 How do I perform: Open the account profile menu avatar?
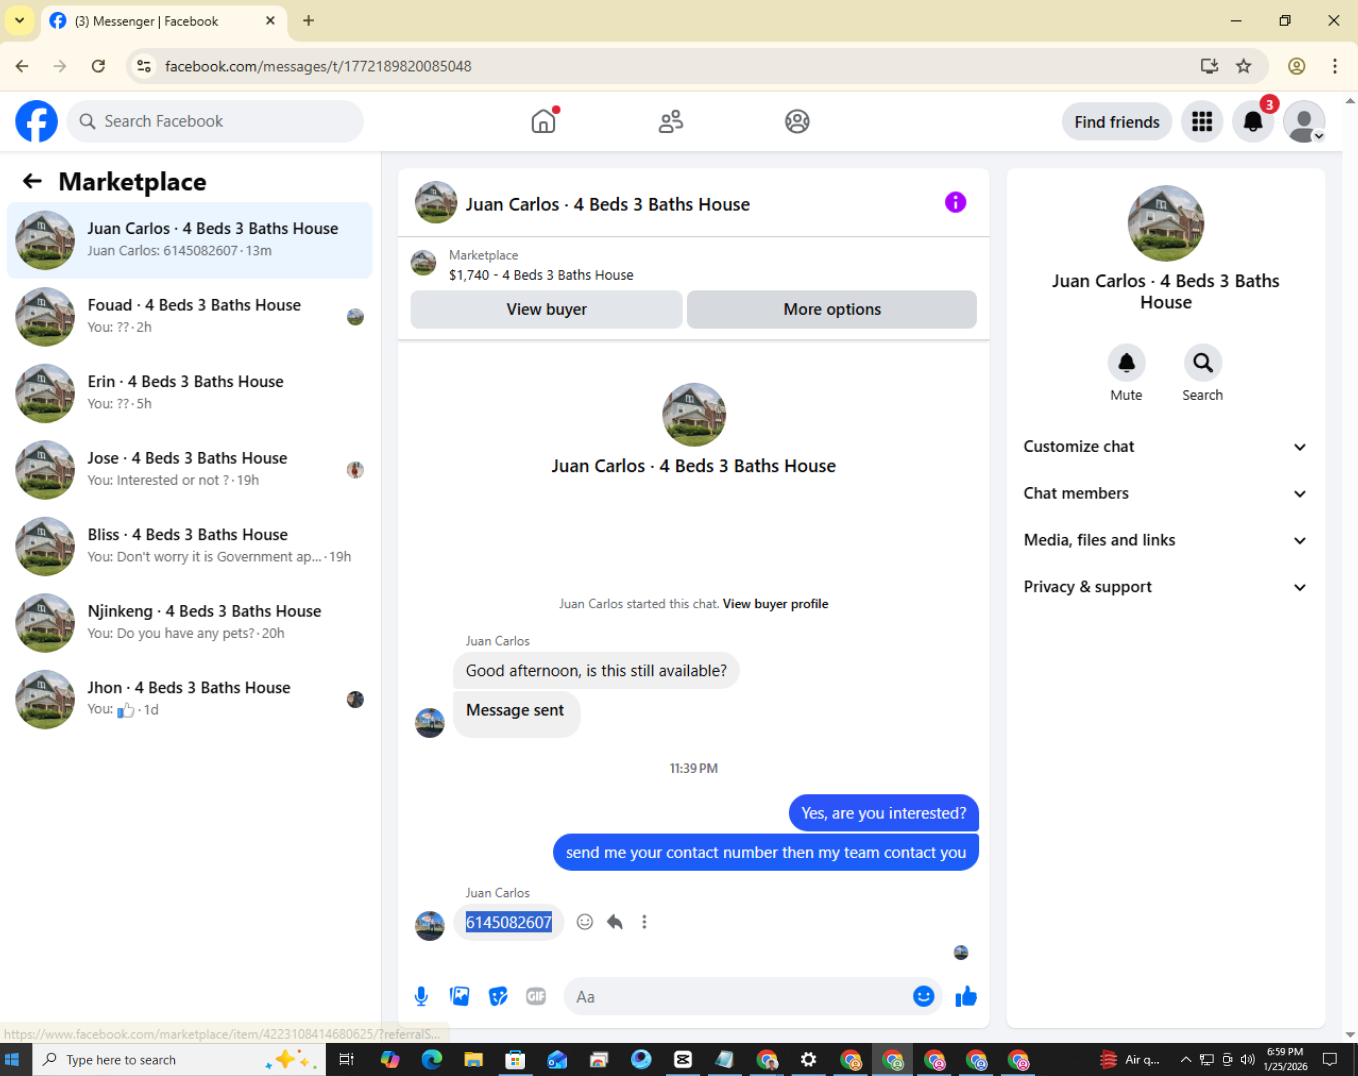click(x=1304, y=122)
